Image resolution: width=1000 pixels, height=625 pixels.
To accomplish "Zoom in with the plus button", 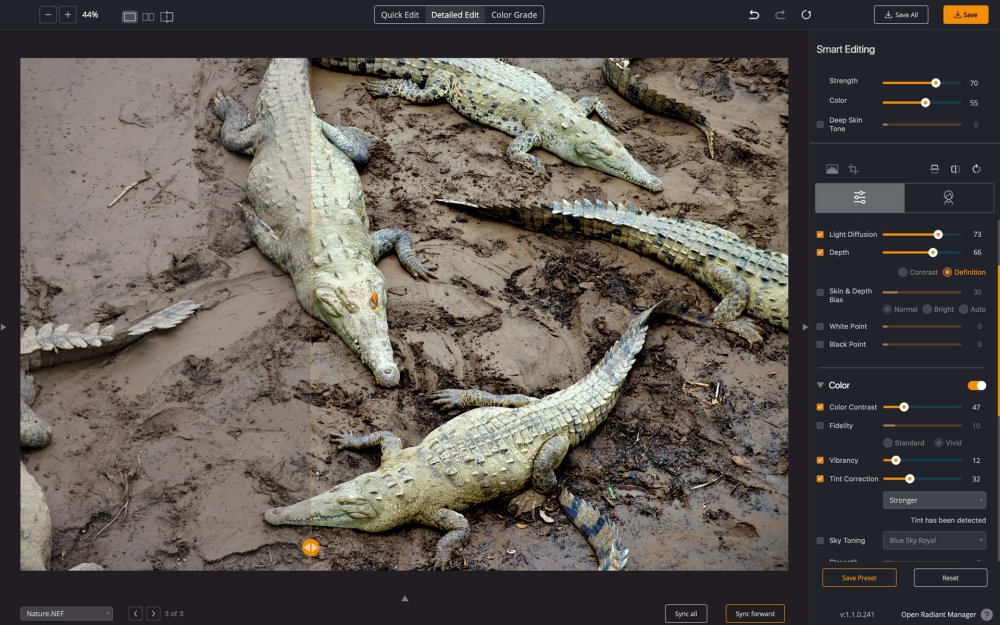I will coord(68,15).
